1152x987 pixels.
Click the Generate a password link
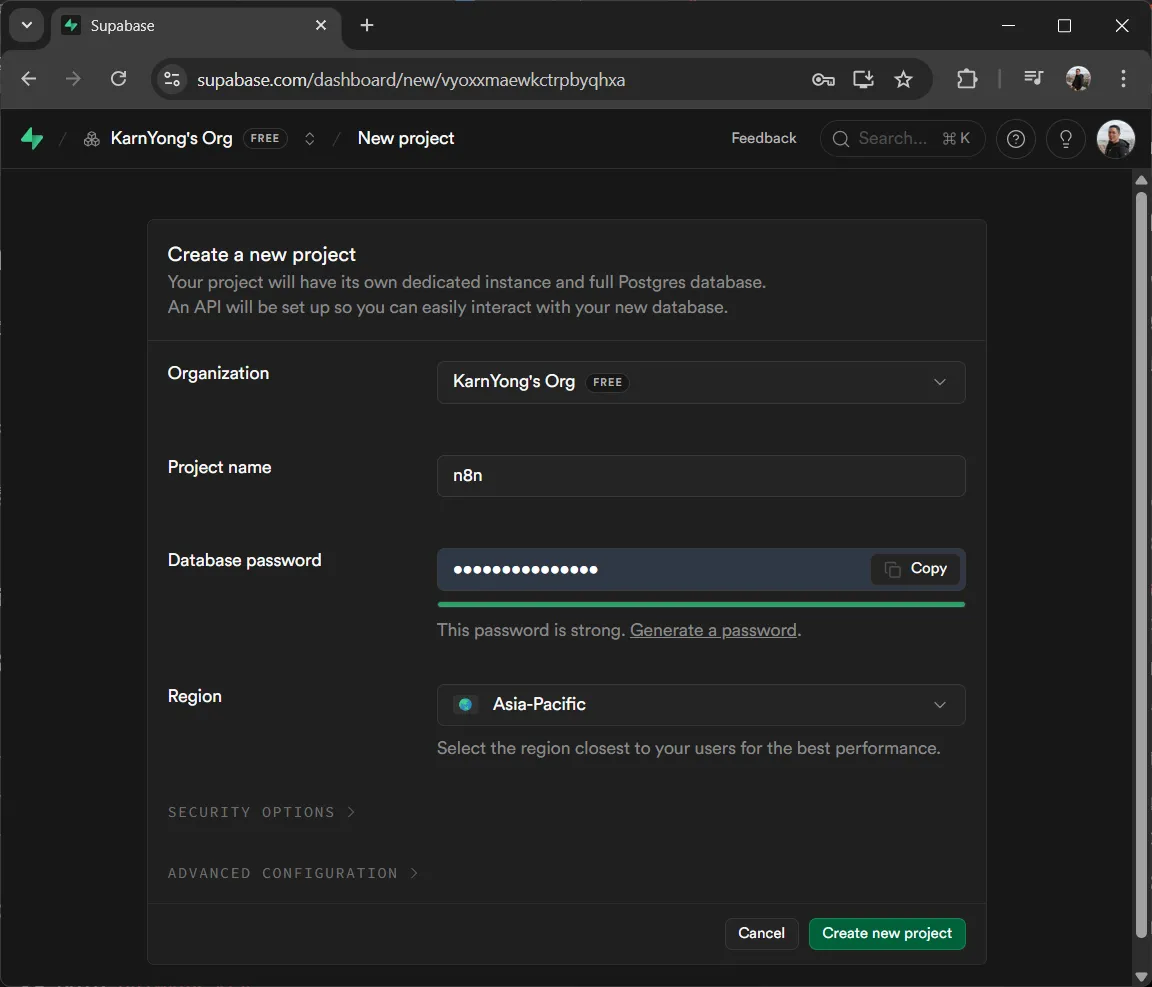click(x=713, y=630)
